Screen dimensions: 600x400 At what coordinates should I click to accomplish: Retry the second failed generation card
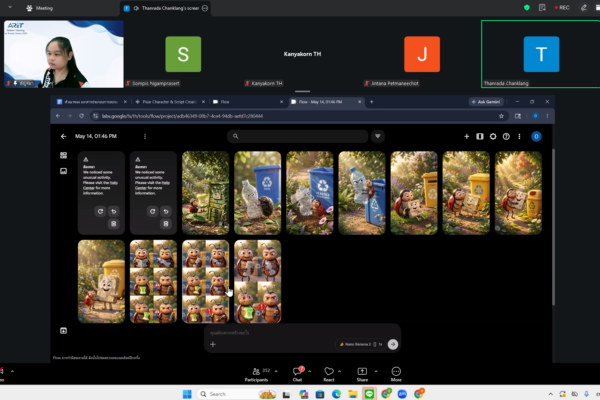tap(152, 211)
